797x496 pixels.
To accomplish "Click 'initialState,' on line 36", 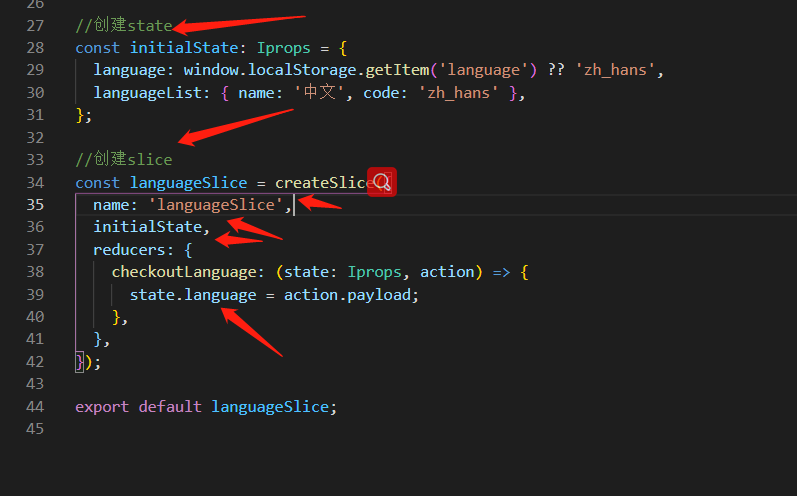I will point(151,227).
